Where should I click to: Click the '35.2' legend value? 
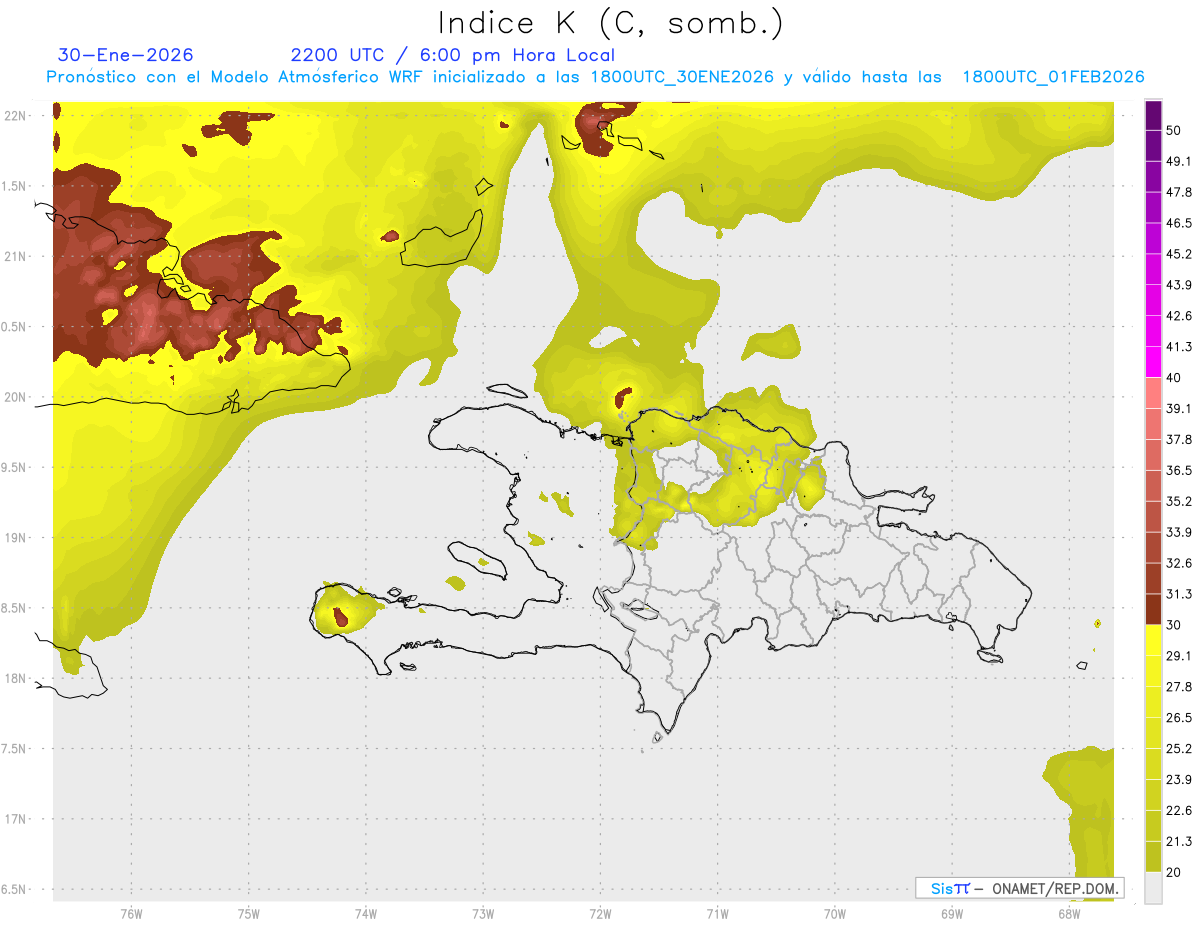[1179, 501]
